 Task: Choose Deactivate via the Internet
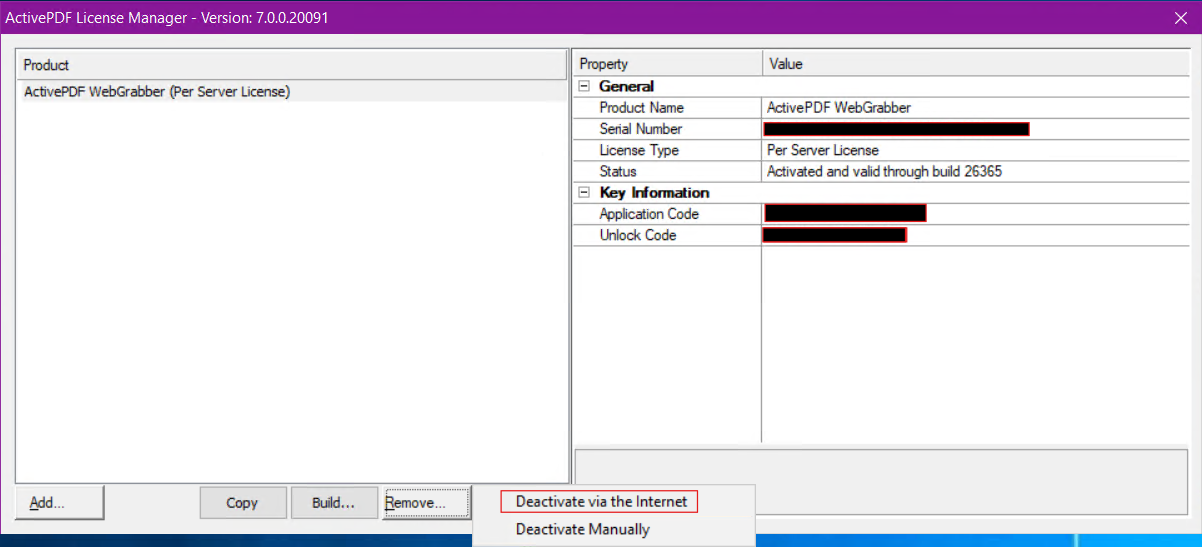coord(599,501)
